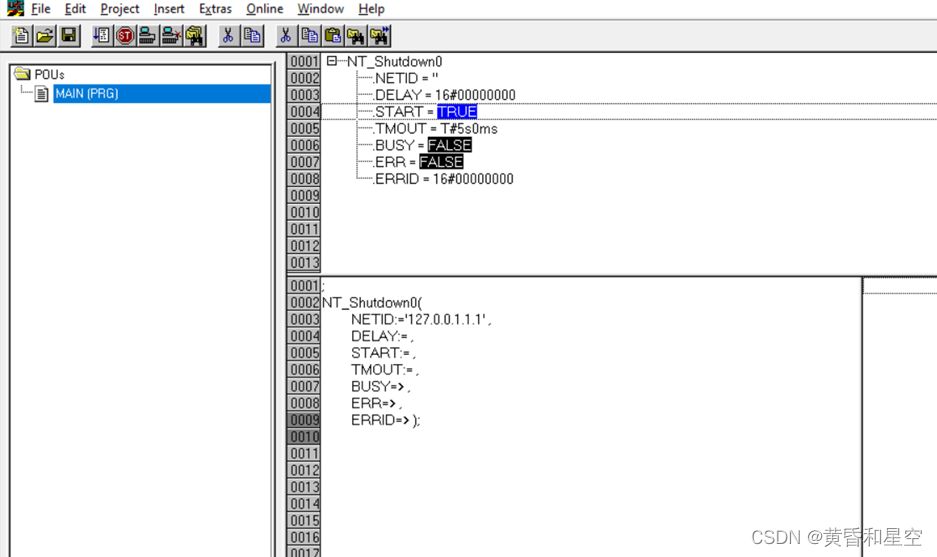Click the NETID:='127.0.0.1.1.1' code line
The width and height of the screenshot is (937, 557).
(x=421, y=320)
